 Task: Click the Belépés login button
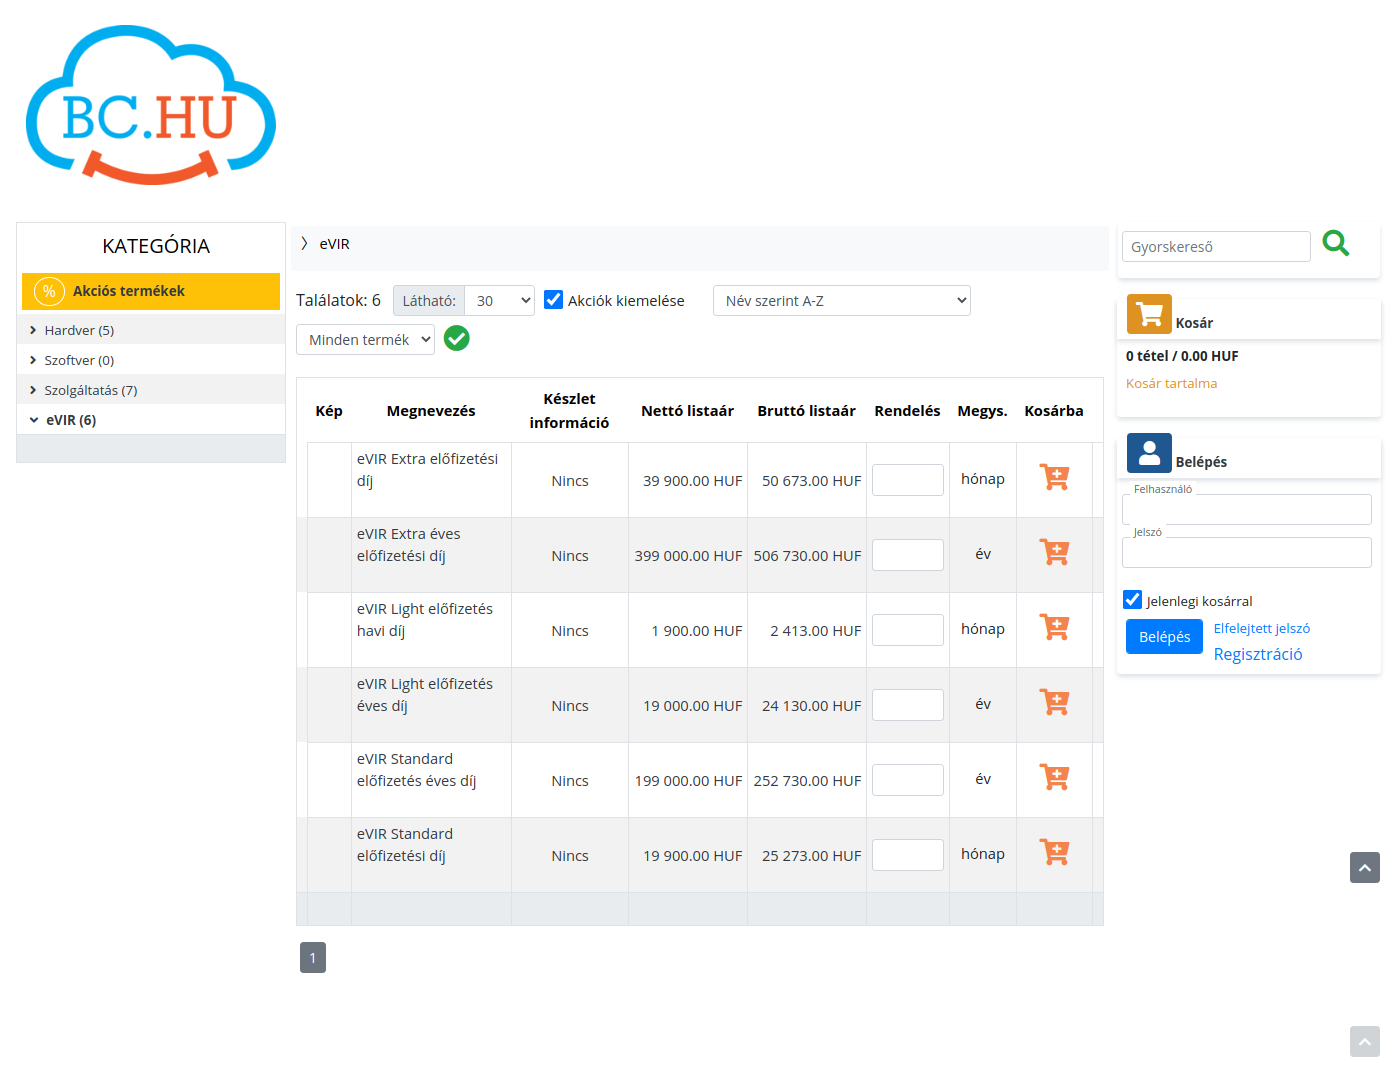point(1164,637)
